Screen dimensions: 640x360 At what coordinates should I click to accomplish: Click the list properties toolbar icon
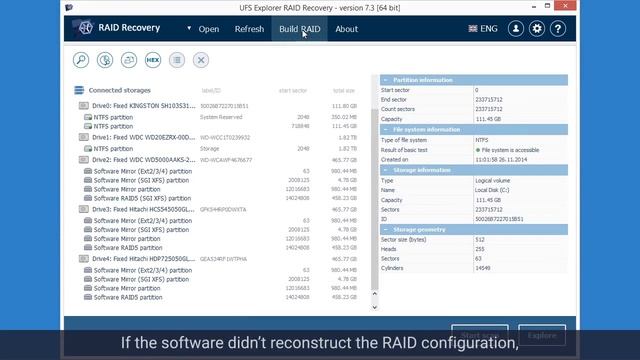click(x=177, y=60)
